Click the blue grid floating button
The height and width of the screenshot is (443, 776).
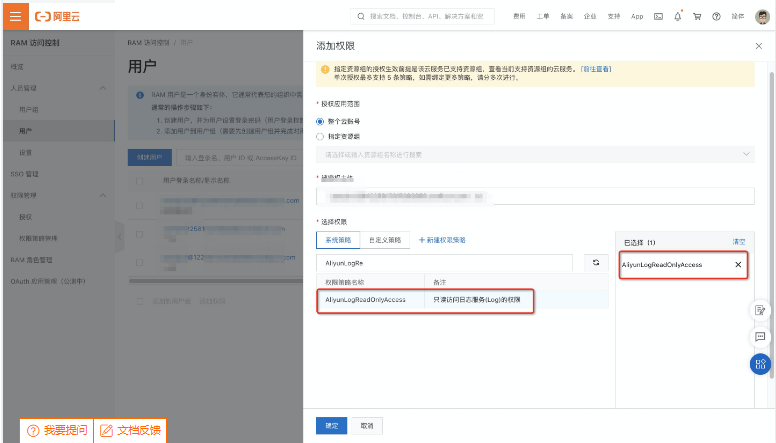[x=760, y=364]
